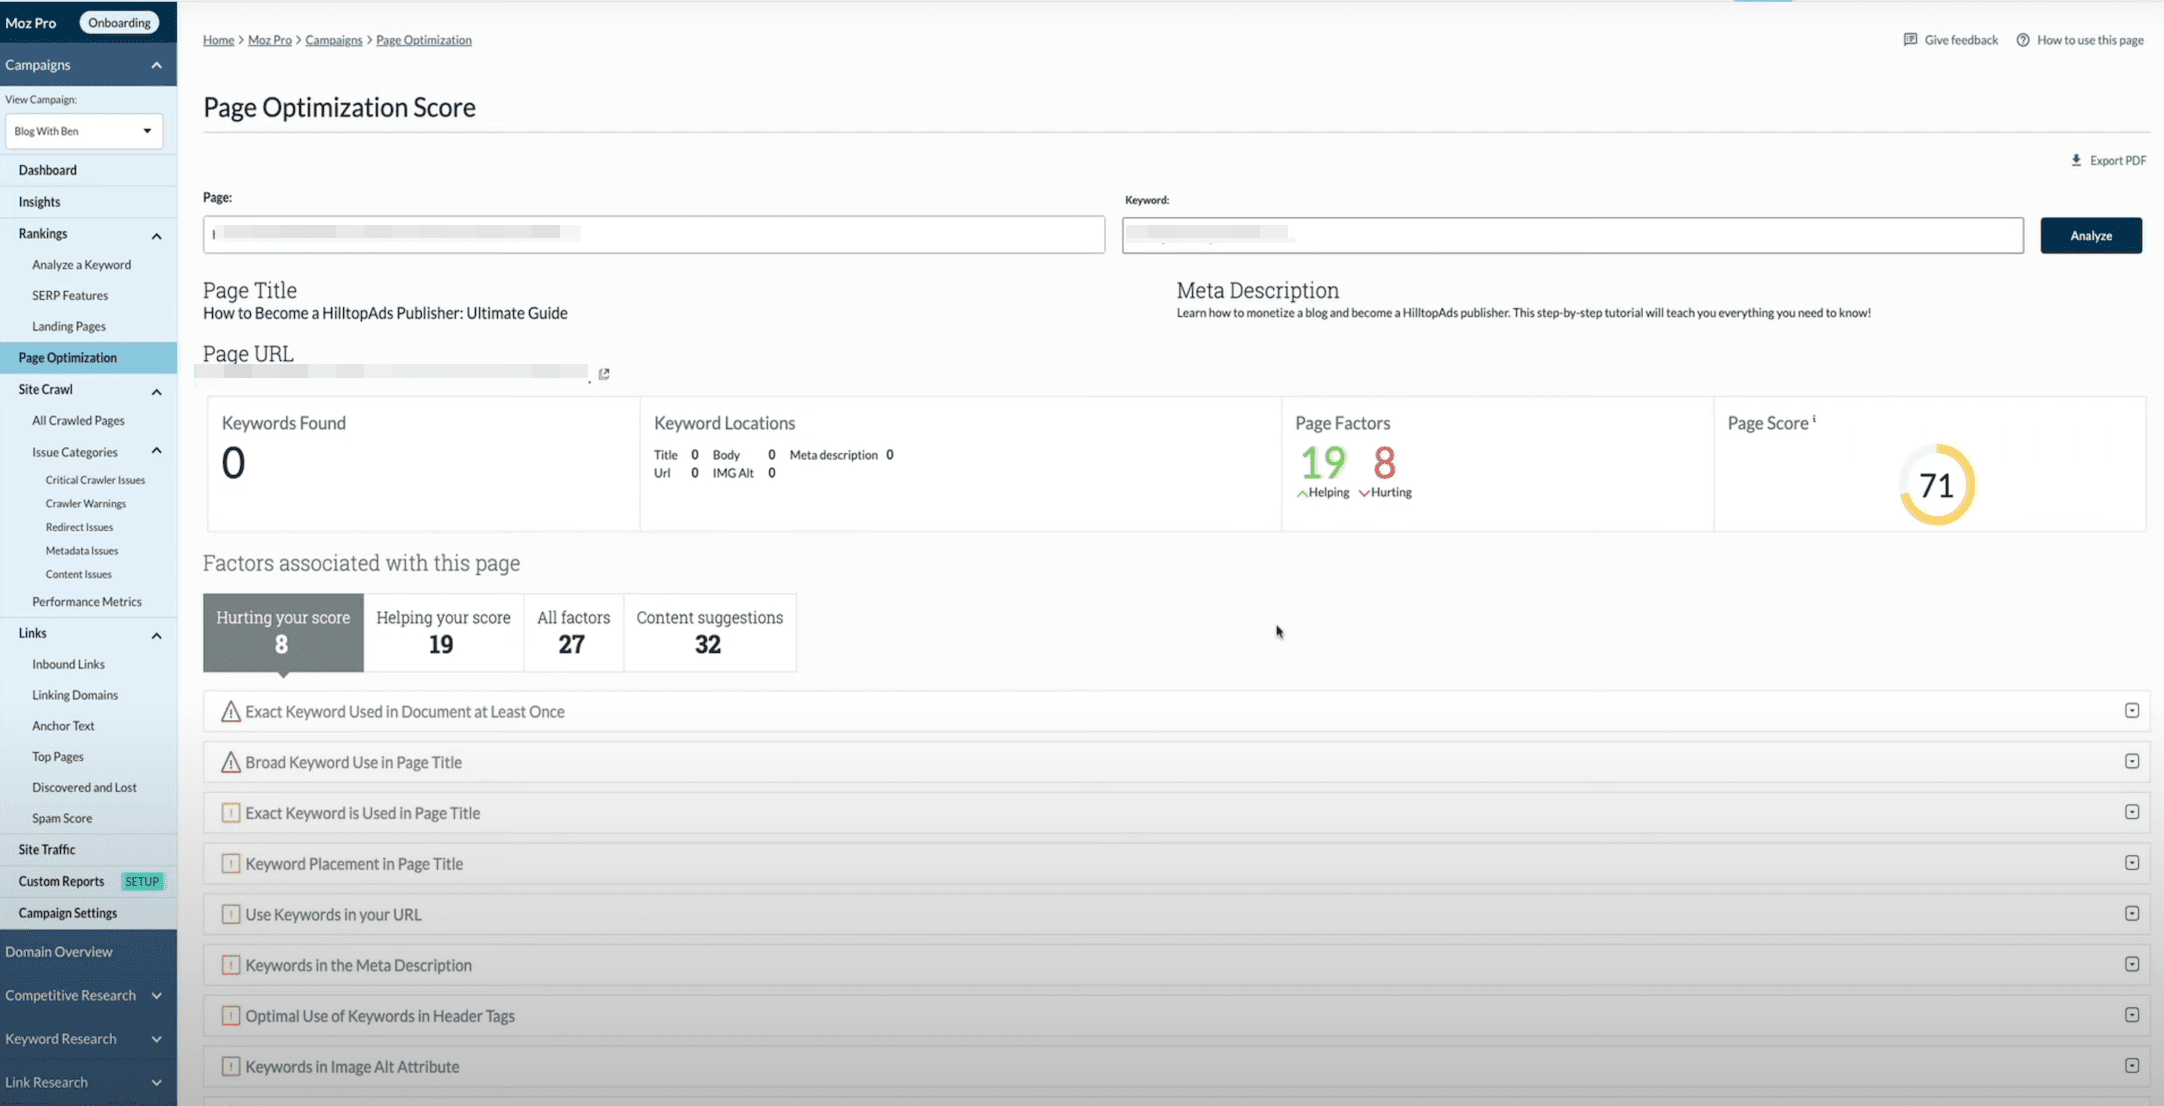Open the View Campaign dropdown showing Blog With Ben
The height and width of the screenshot is (1106, 2164).
(84, 131)
